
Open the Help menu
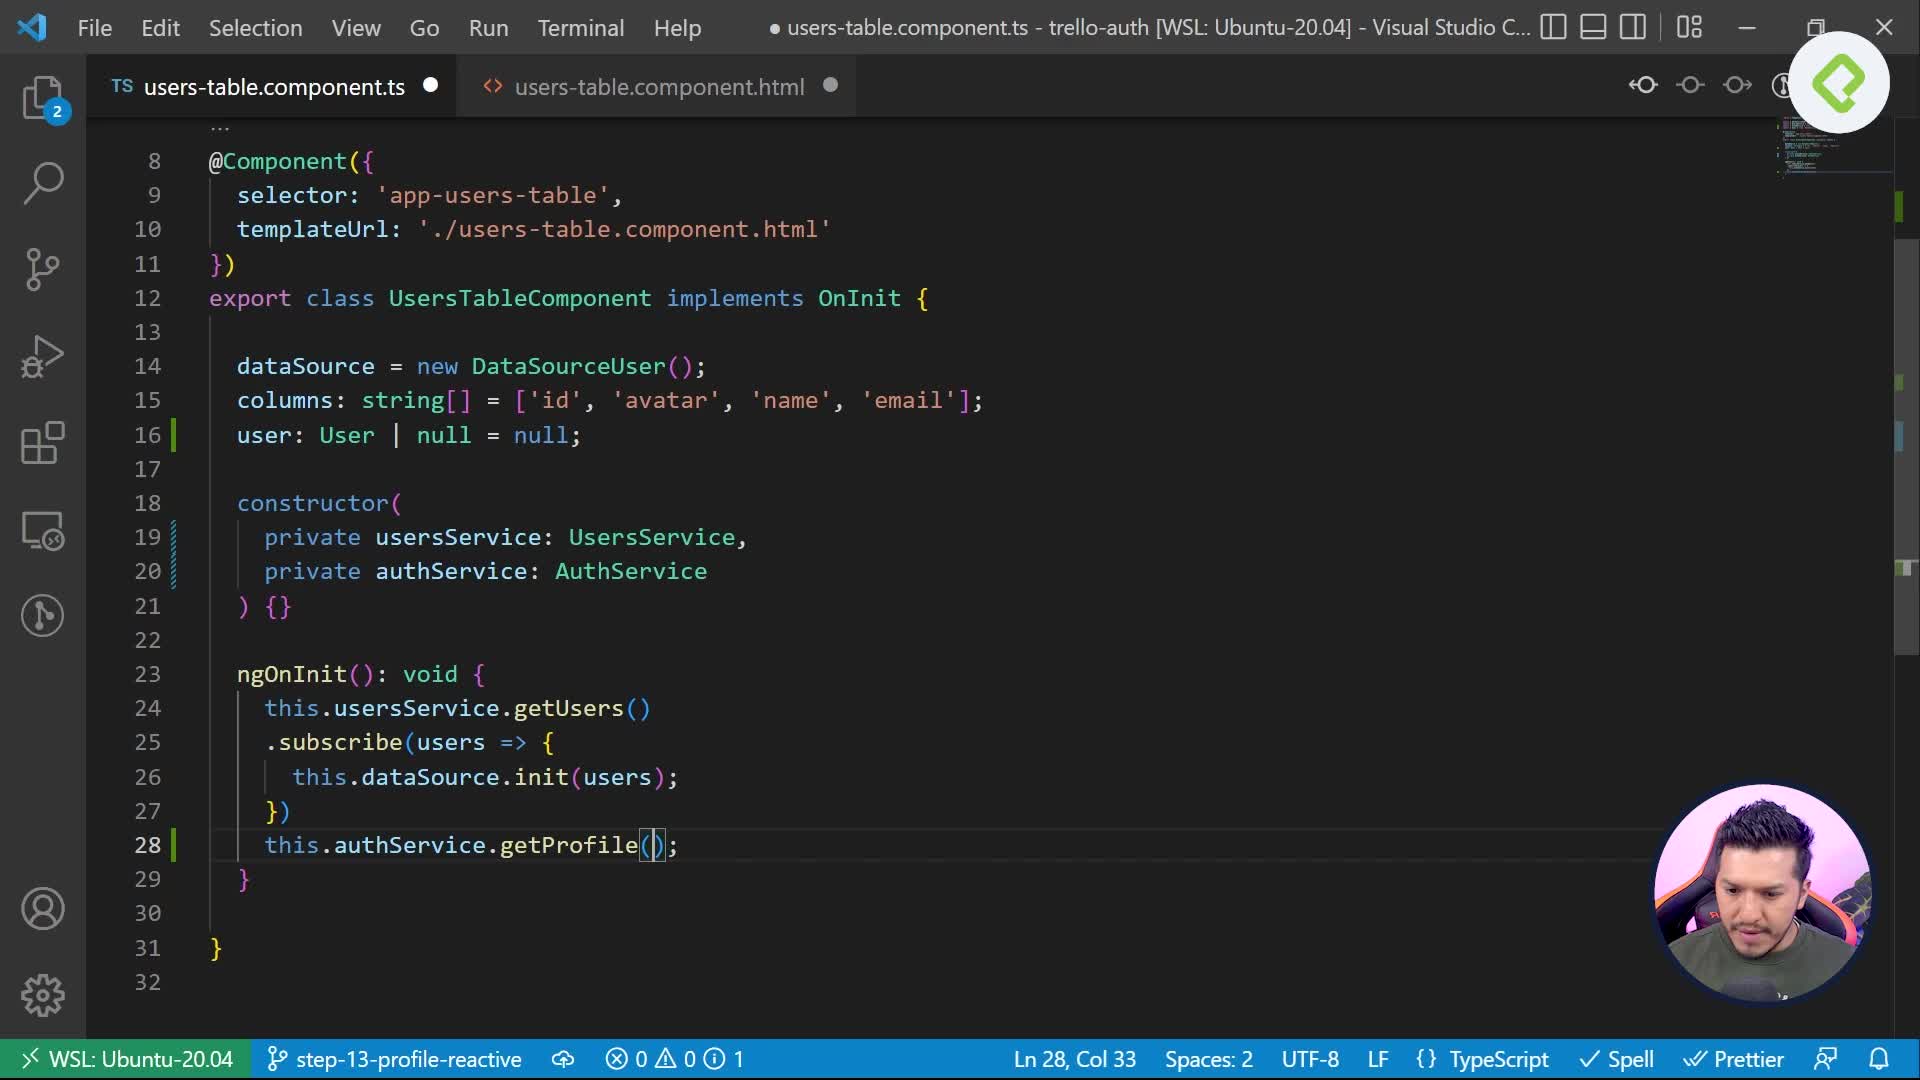(677, 28)
